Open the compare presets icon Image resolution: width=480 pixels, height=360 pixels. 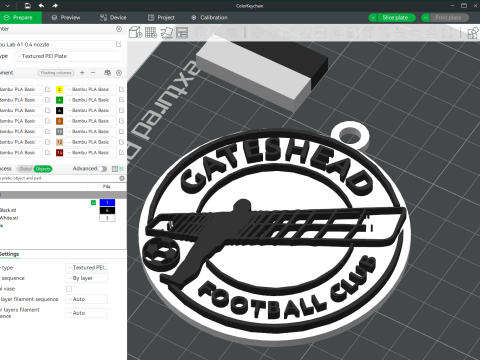(x=115, y=169)
